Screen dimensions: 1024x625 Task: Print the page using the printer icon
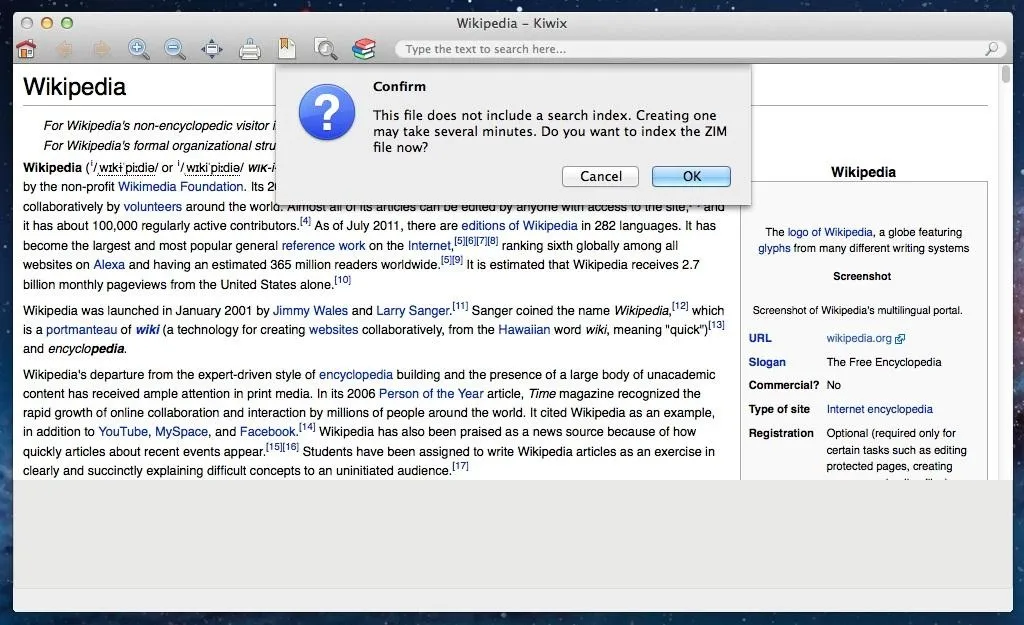(249, 49)
